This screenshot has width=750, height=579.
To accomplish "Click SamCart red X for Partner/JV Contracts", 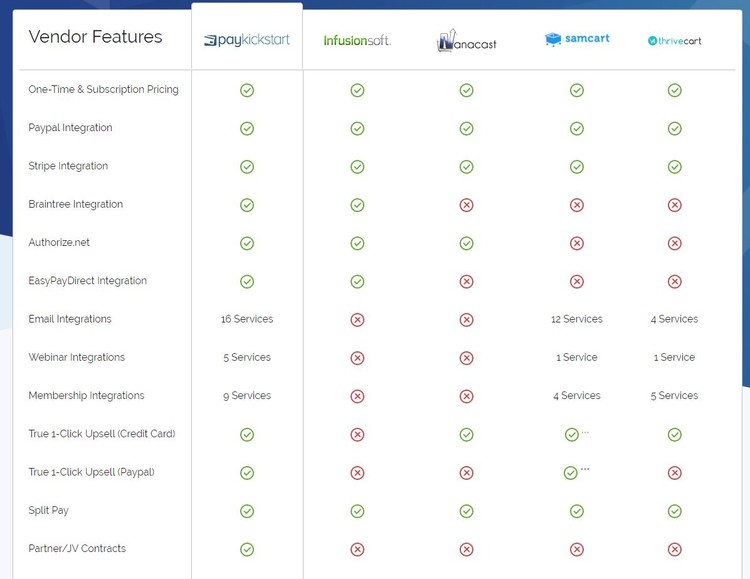I will click(x=577, y=549).
